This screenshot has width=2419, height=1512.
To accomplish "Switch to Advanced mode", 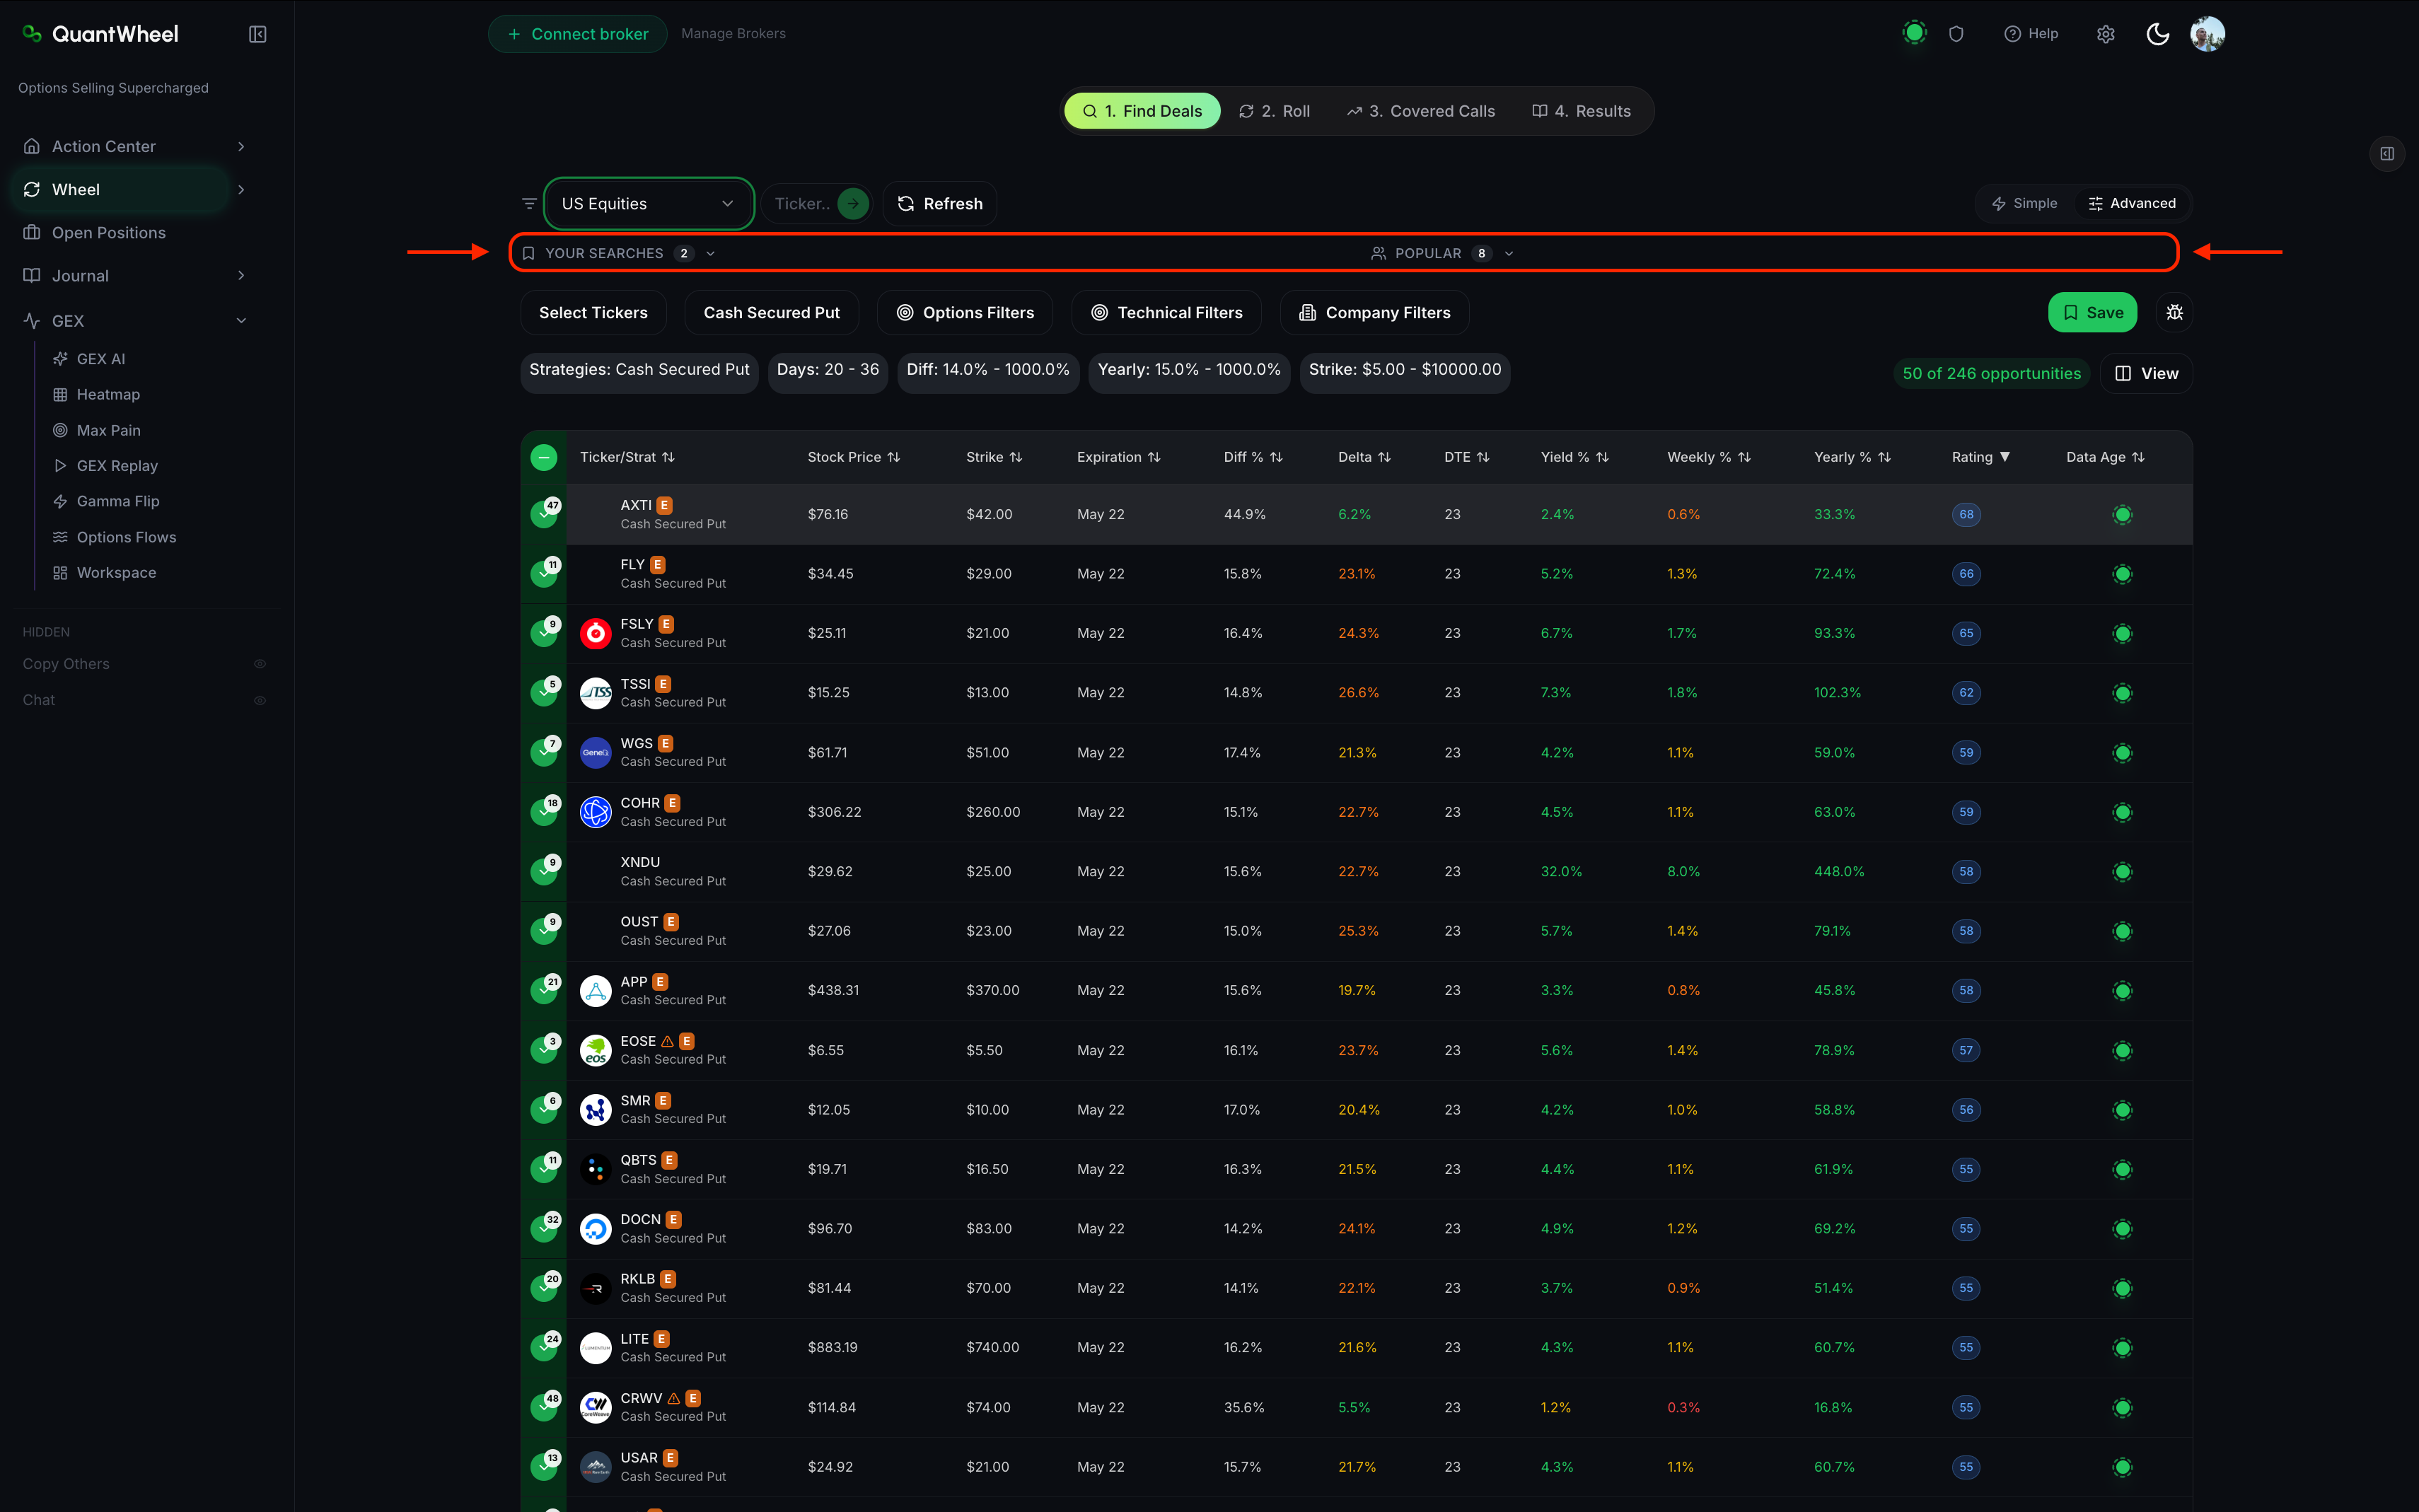I will point(2132,204).
